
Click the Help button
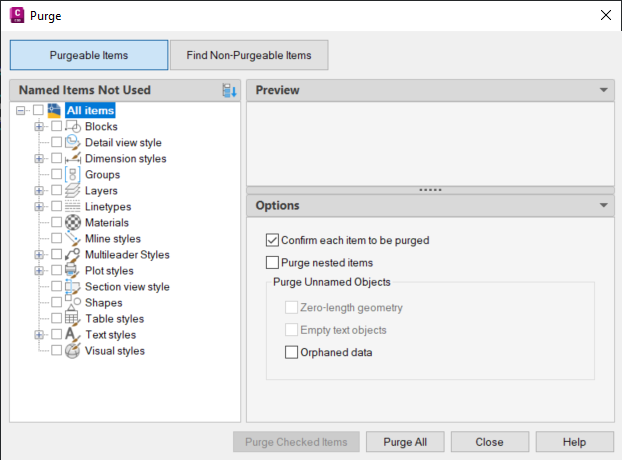[x=574, y=442]
